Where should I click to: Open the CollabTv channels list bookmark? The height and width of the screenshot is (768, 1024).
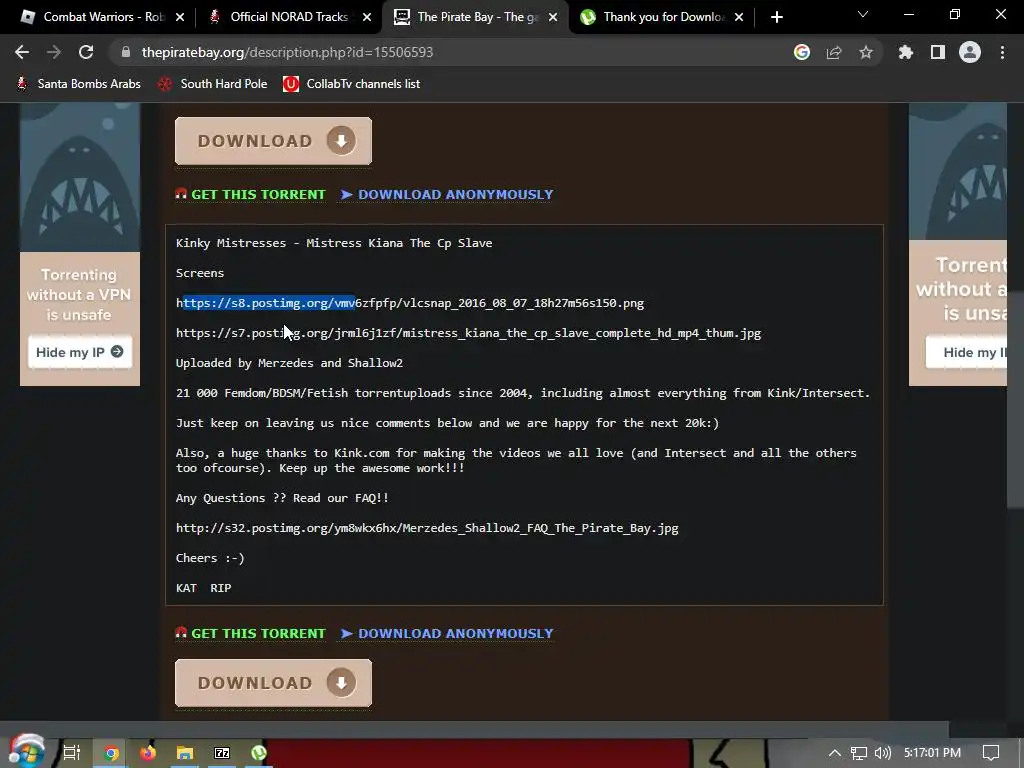click(x=351, y=84)
